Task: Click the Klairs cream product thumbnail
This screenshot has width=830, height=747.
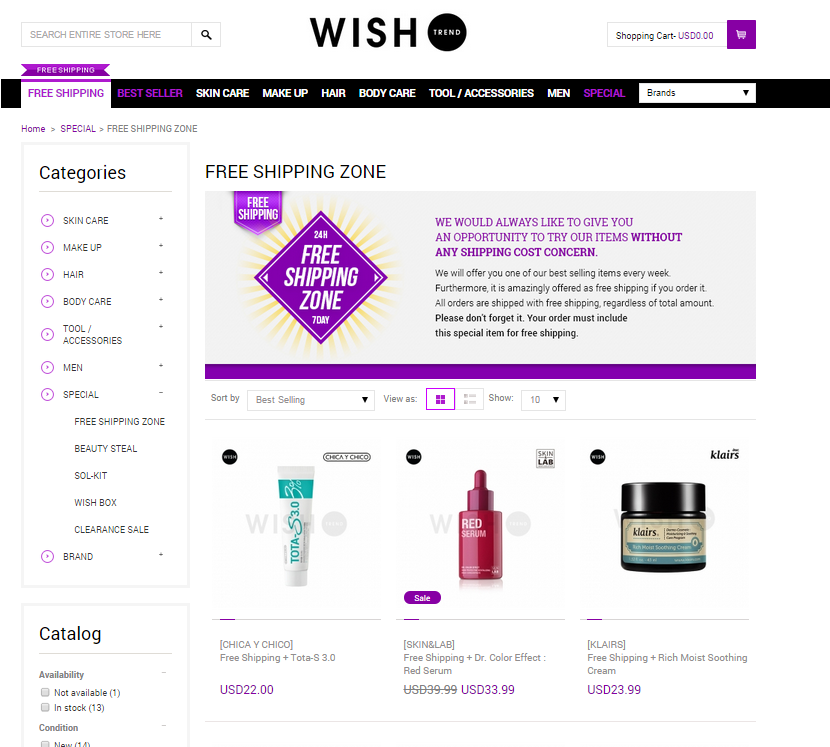Action: (x=664, y=526)
